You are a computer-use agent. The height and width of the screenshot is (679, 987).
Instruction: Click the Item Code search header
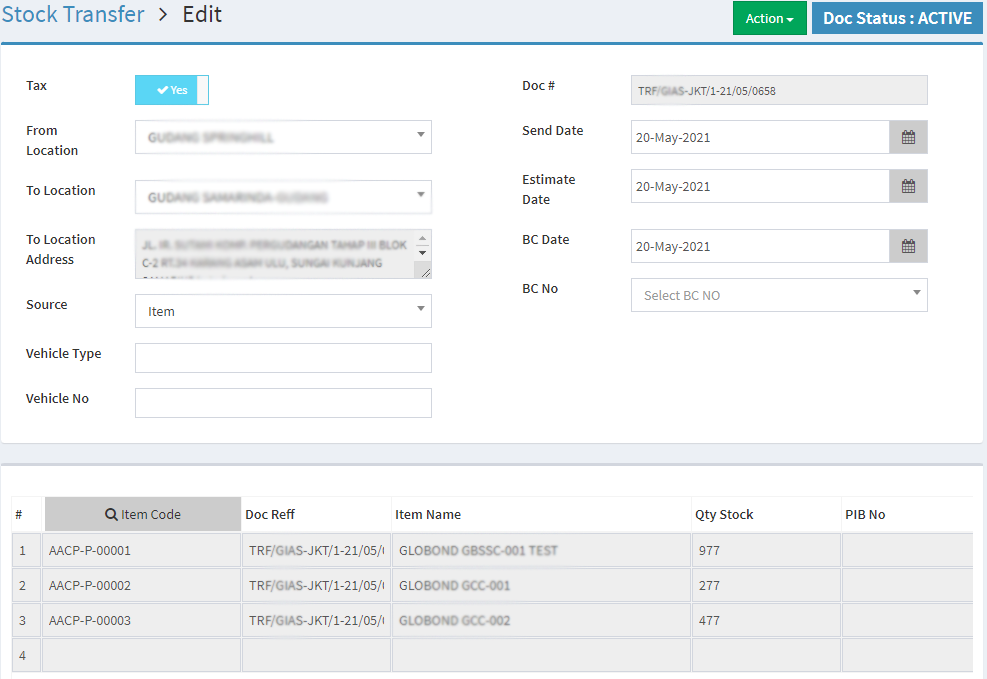(143, 514)
